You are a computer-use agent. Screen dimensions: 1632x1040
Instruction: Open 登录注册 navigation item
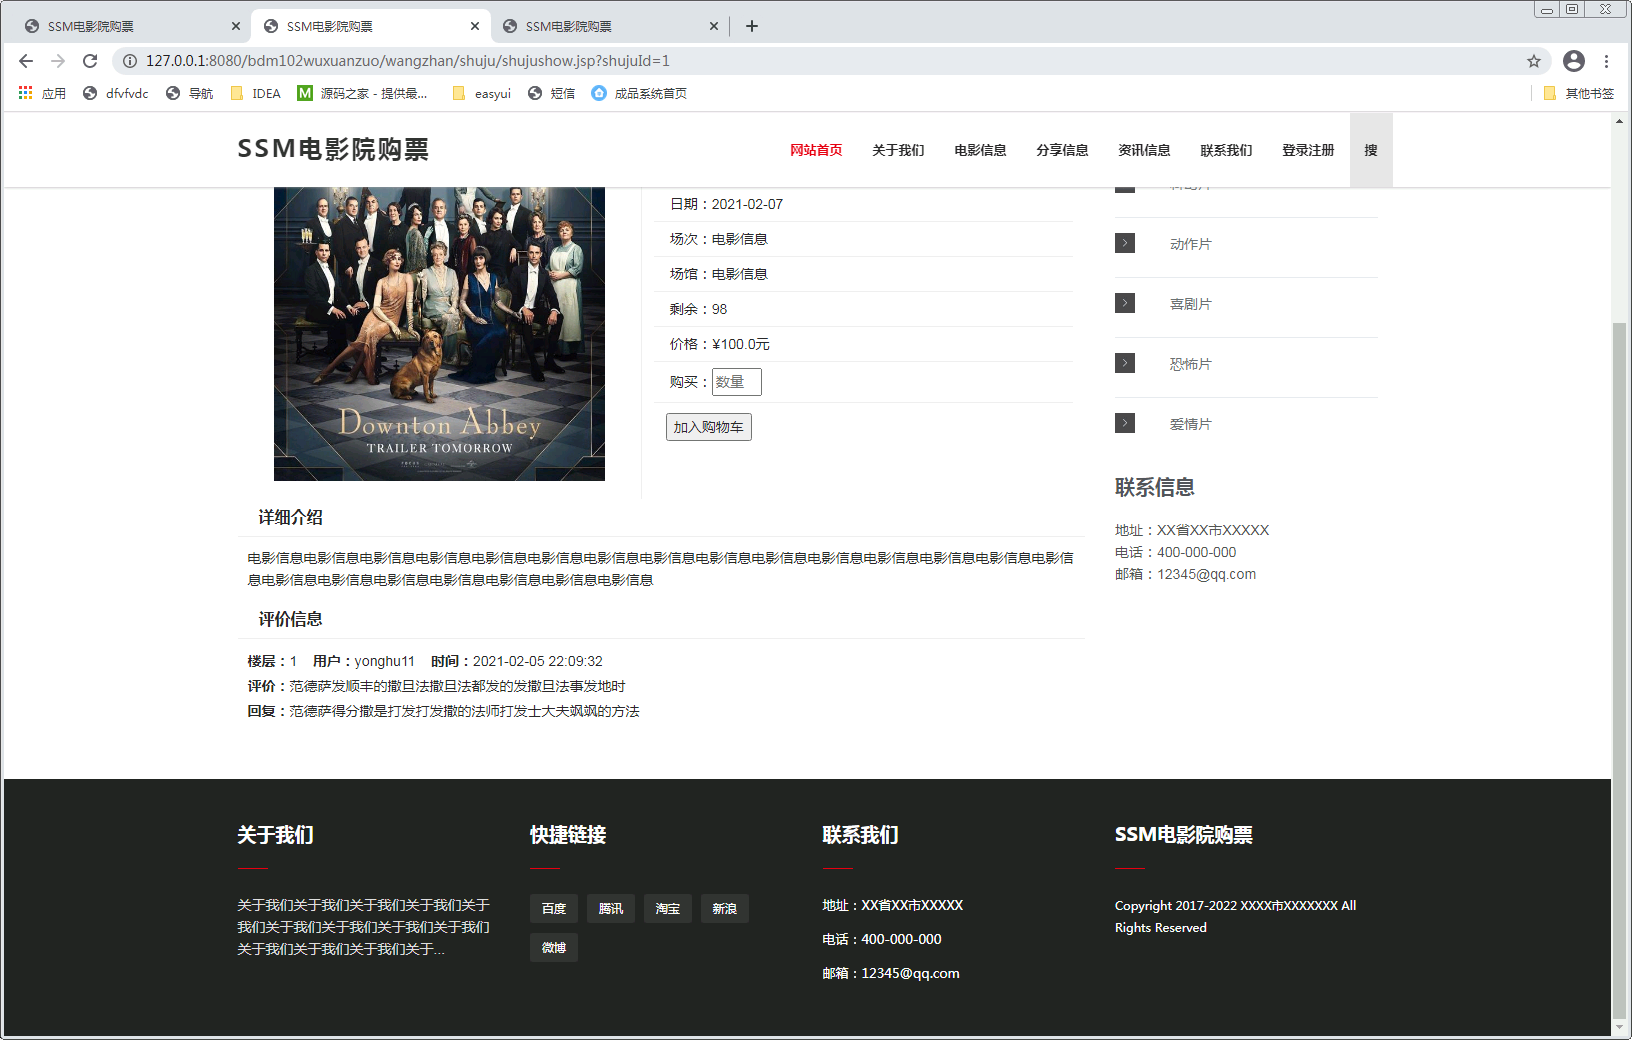click(1308, 150)
